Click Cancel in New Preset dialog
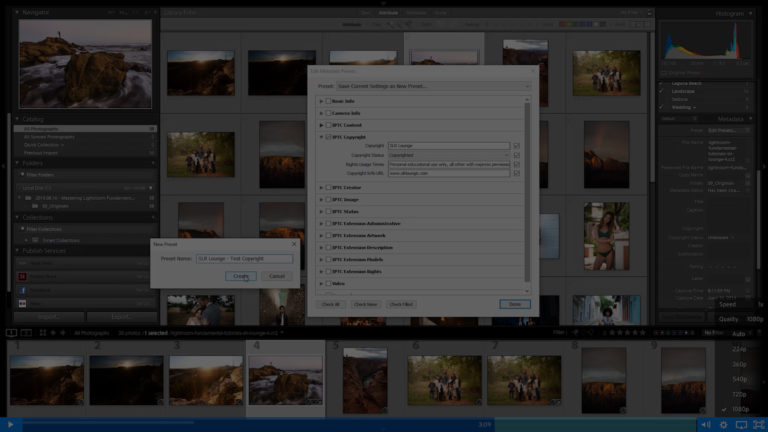The height and width of the screenshot is (432, 768). tap(277, 276)
